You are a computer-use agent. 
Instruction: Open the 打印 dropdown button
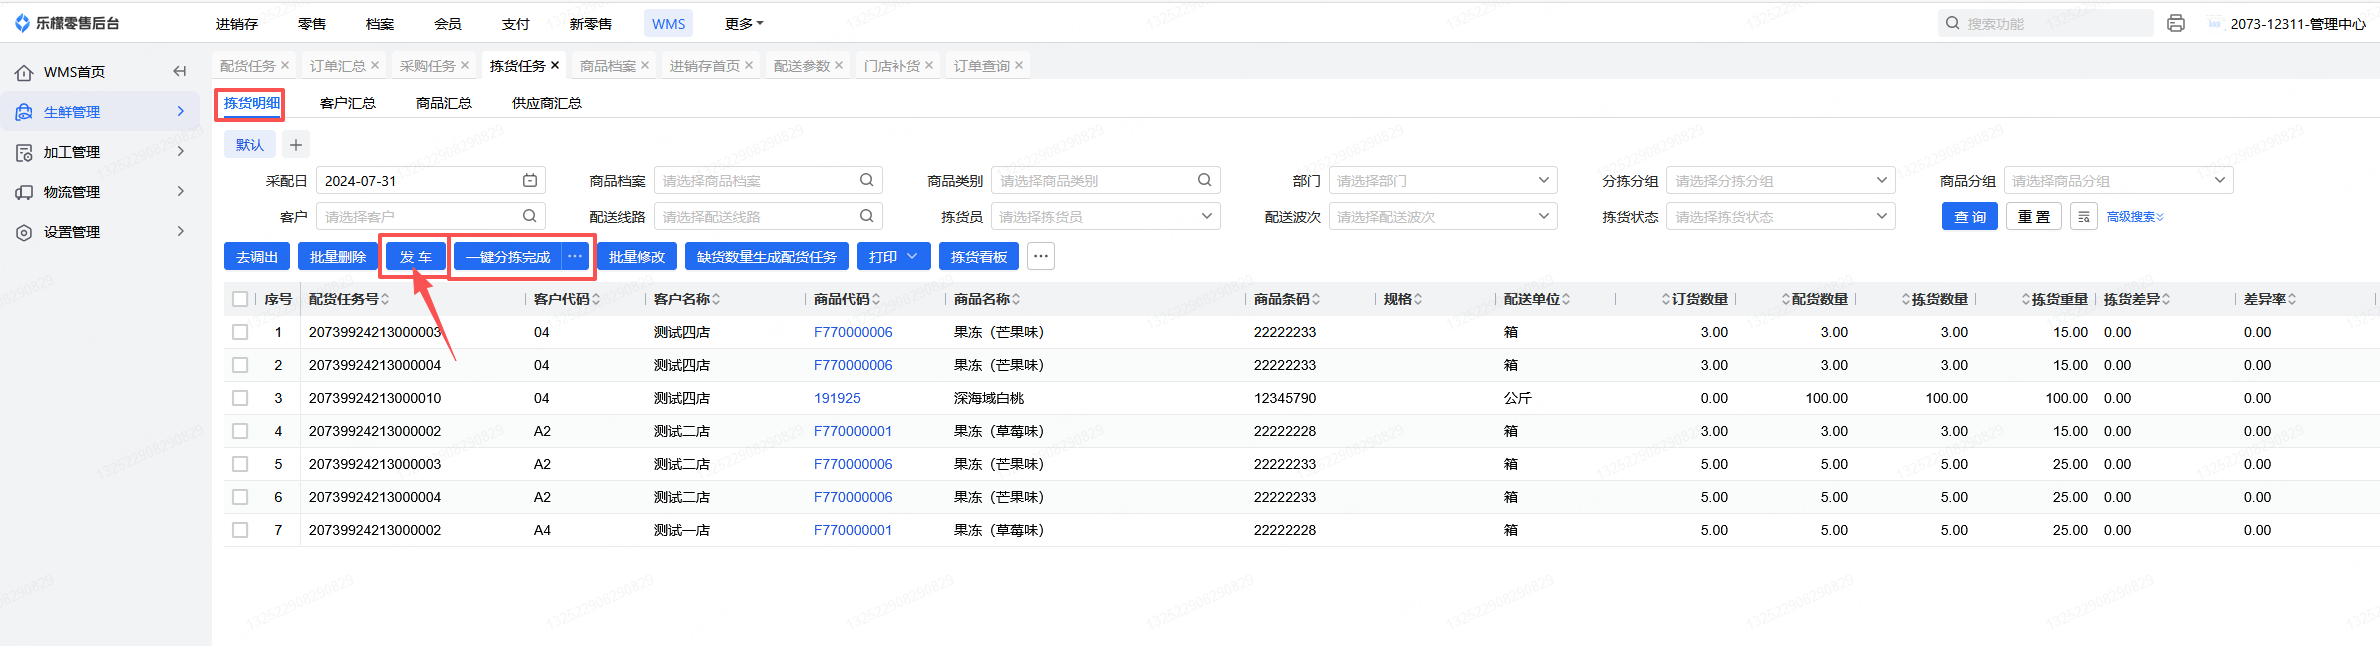click(893, 257)
